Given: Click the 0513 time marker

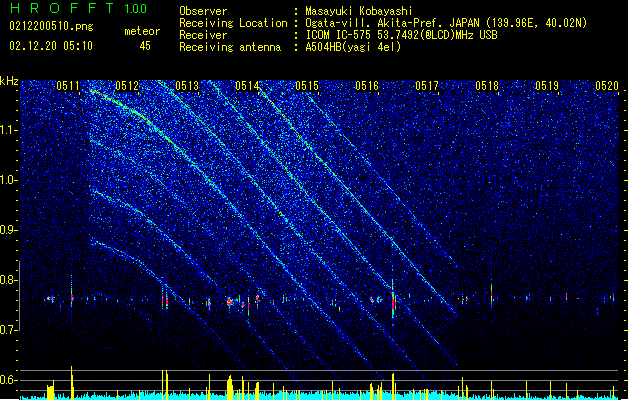Looking at the screenshot, I should [187, 86].
